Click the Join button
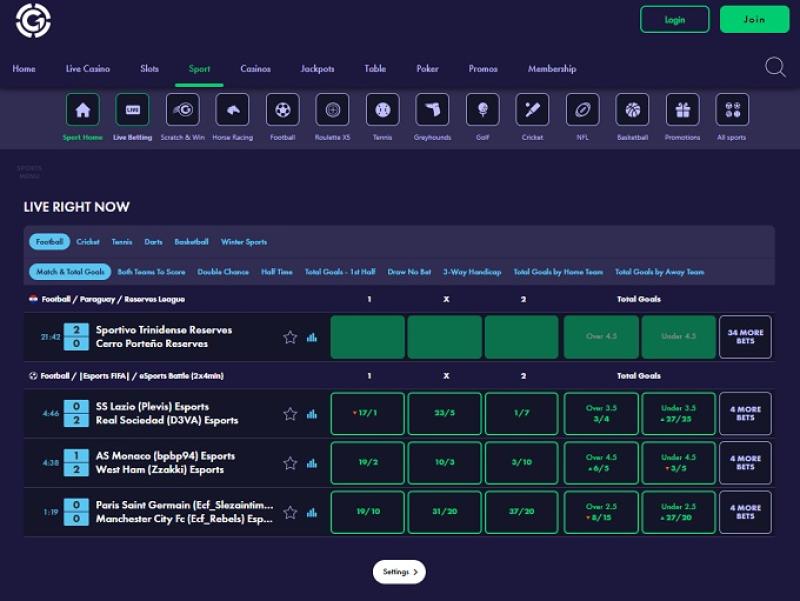The width and height of the screenshot is (800, 601). tap(754, 19)
